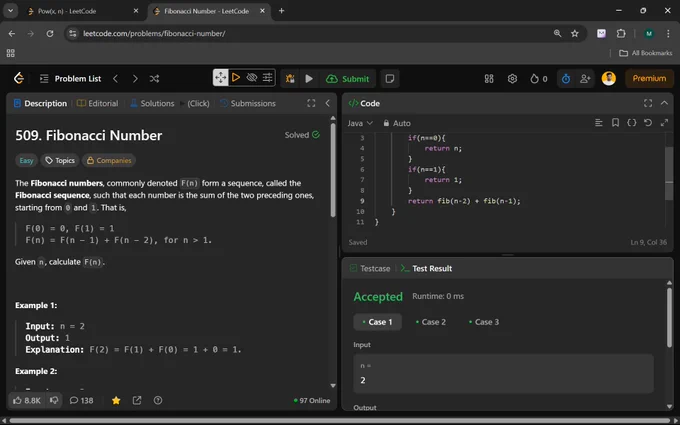This screenshot has height=425, width=680.
Task: Click the curly braces snippet icon
Action: (x=631, y=123)
